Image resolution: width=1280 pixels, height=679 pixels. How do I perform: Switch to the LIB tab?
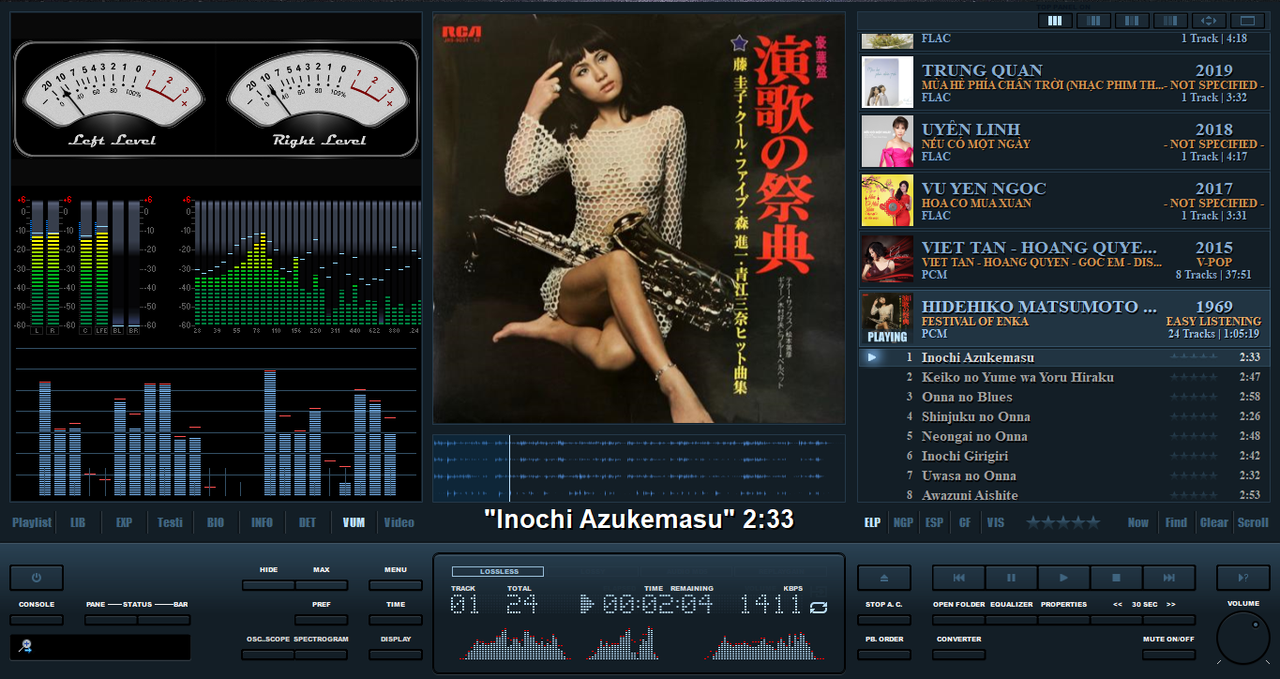(x=78, y=522)
